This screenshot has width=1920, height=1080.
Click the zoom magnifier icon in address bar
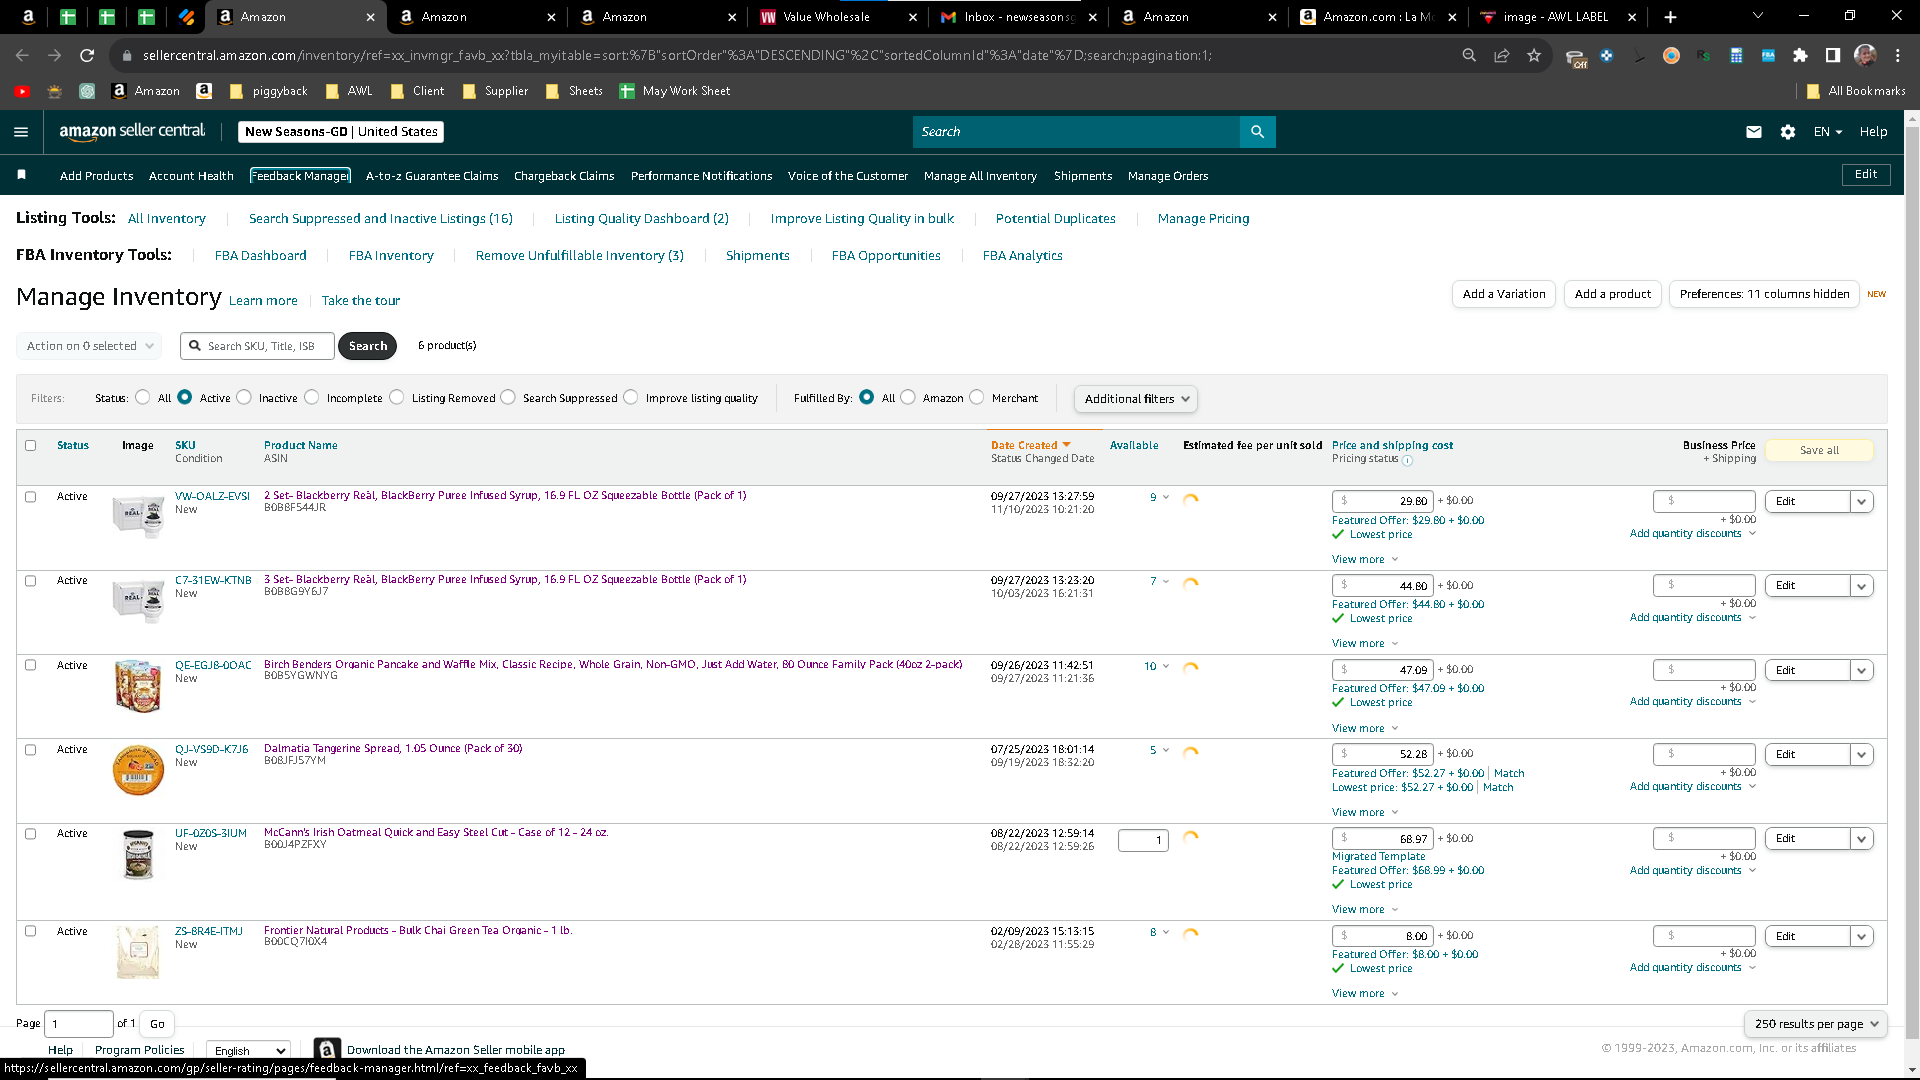(x=1469, y=56)
